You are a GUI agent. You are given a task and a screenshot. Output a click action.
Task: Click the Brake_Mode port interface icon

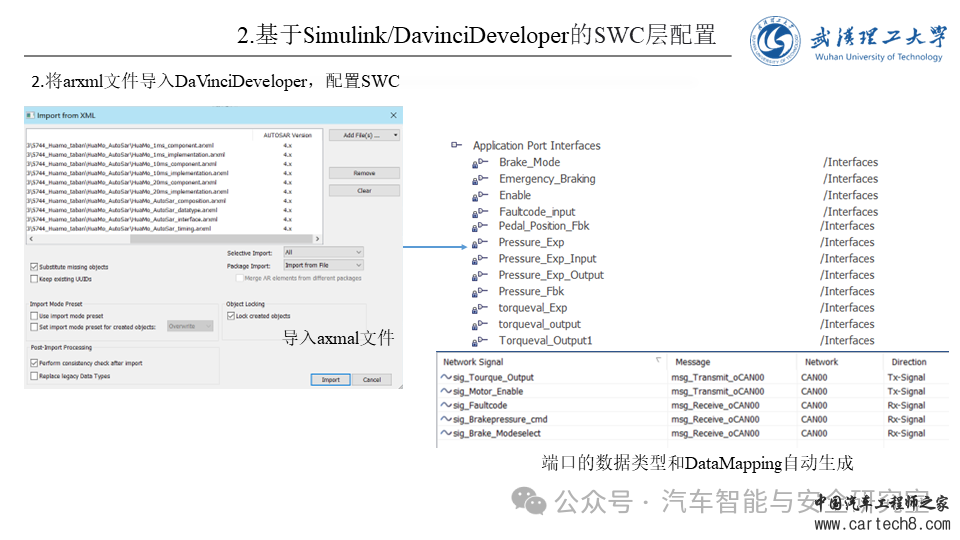pyautogui.click(x=480, y=163)
